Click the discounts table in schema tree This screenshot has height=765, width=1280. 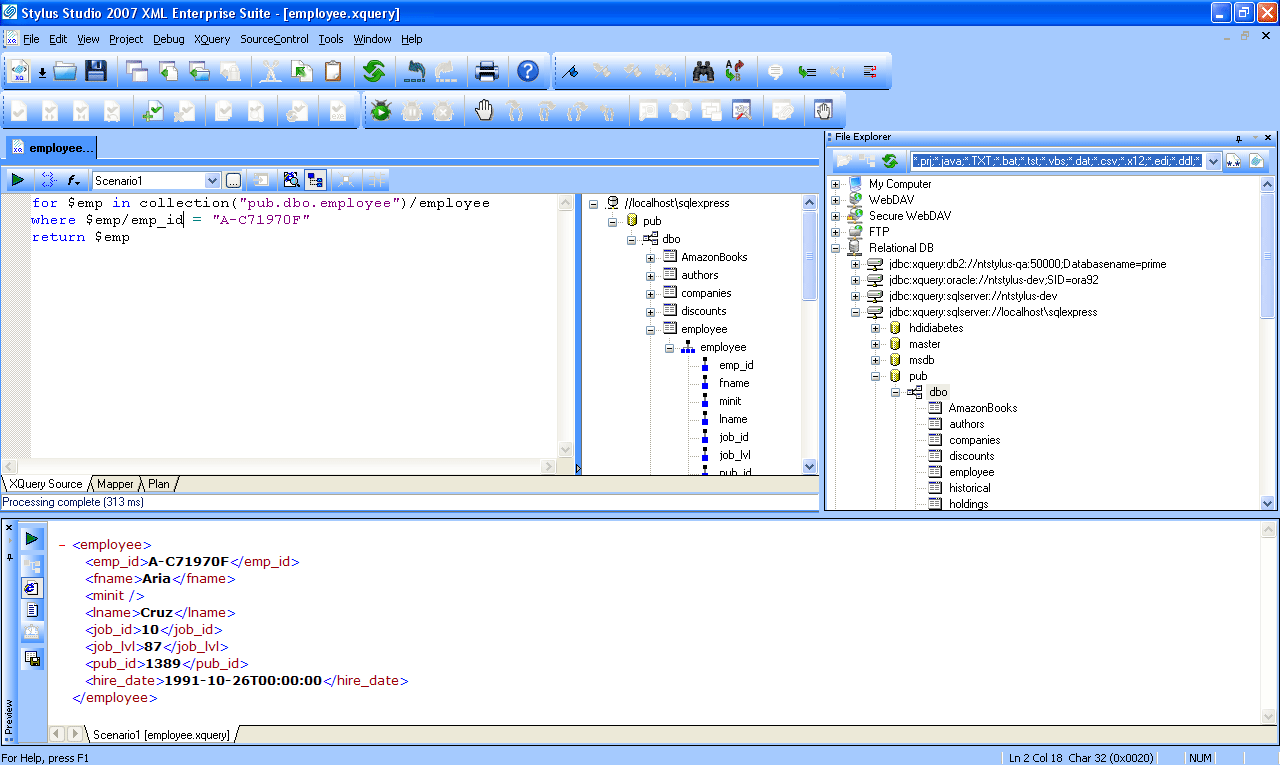pyautogui.click(x=703, y=311)
